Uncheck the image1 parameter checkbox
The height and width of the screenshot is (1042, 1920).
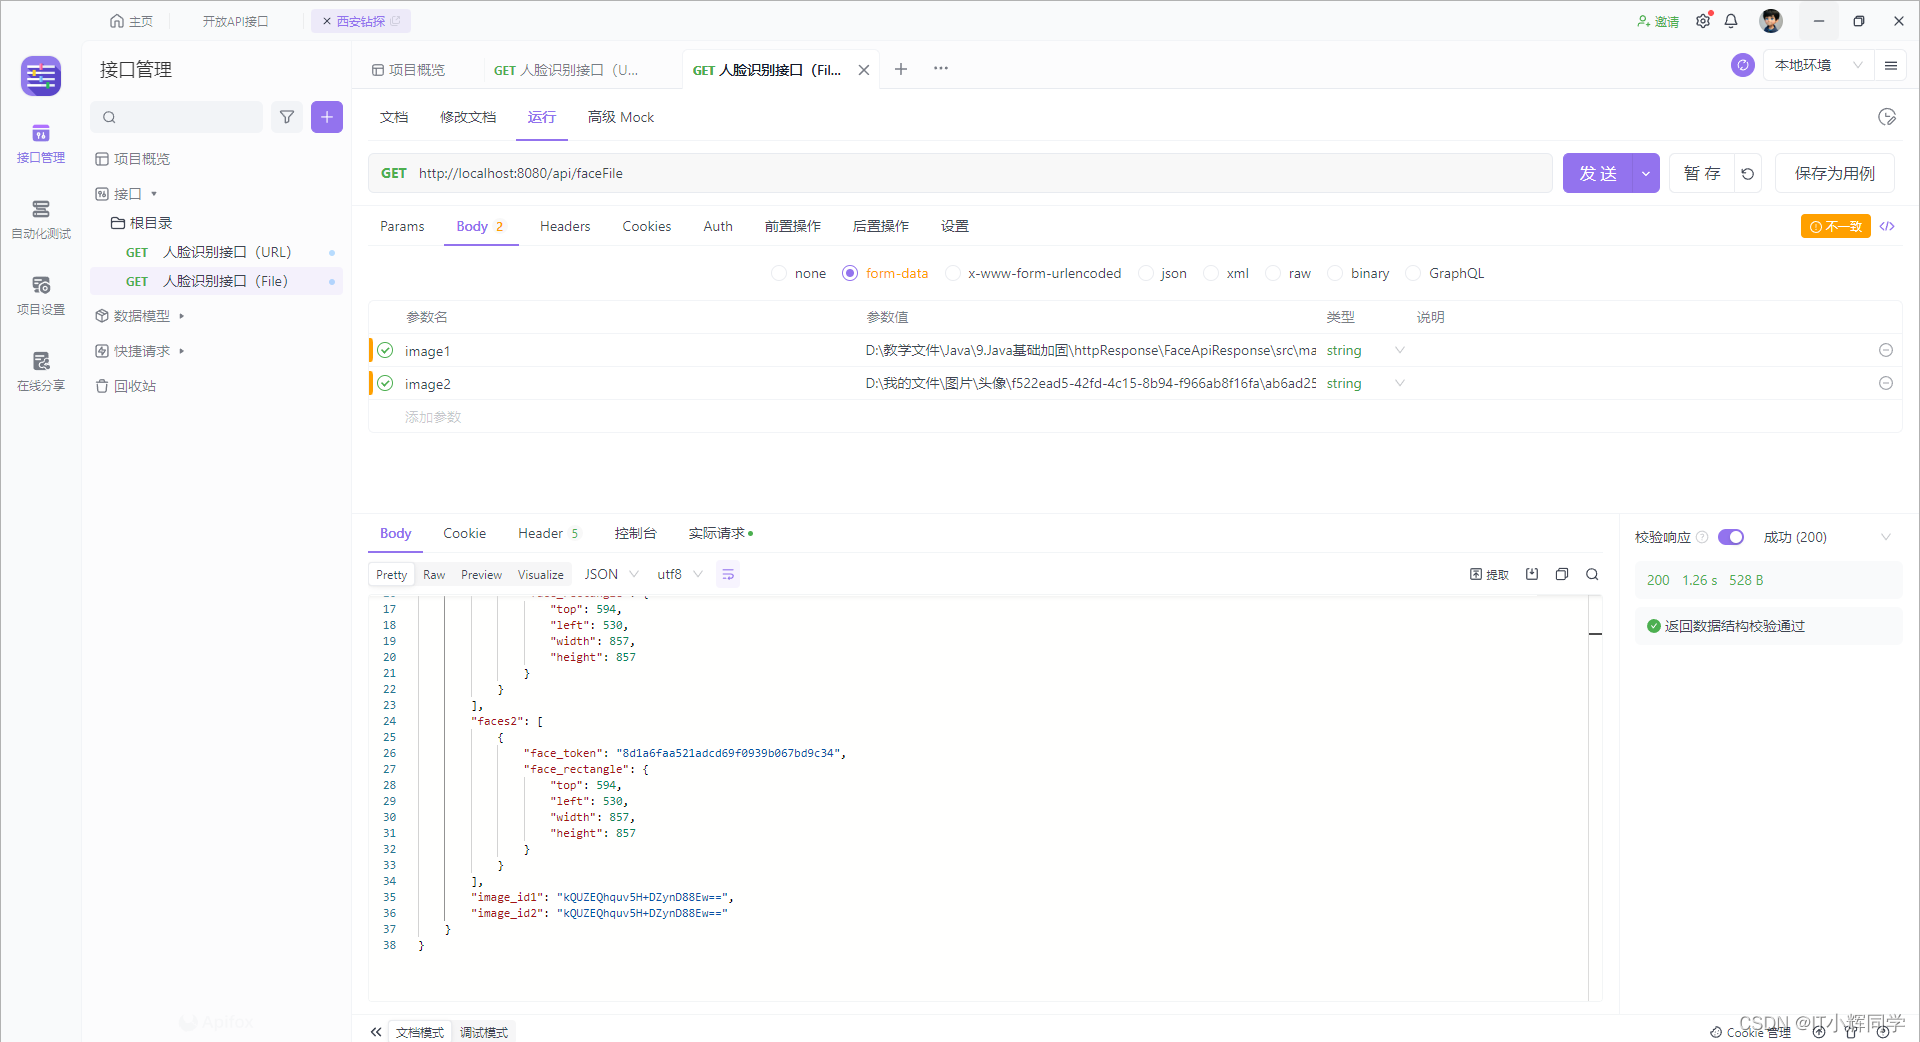point(385,350)
